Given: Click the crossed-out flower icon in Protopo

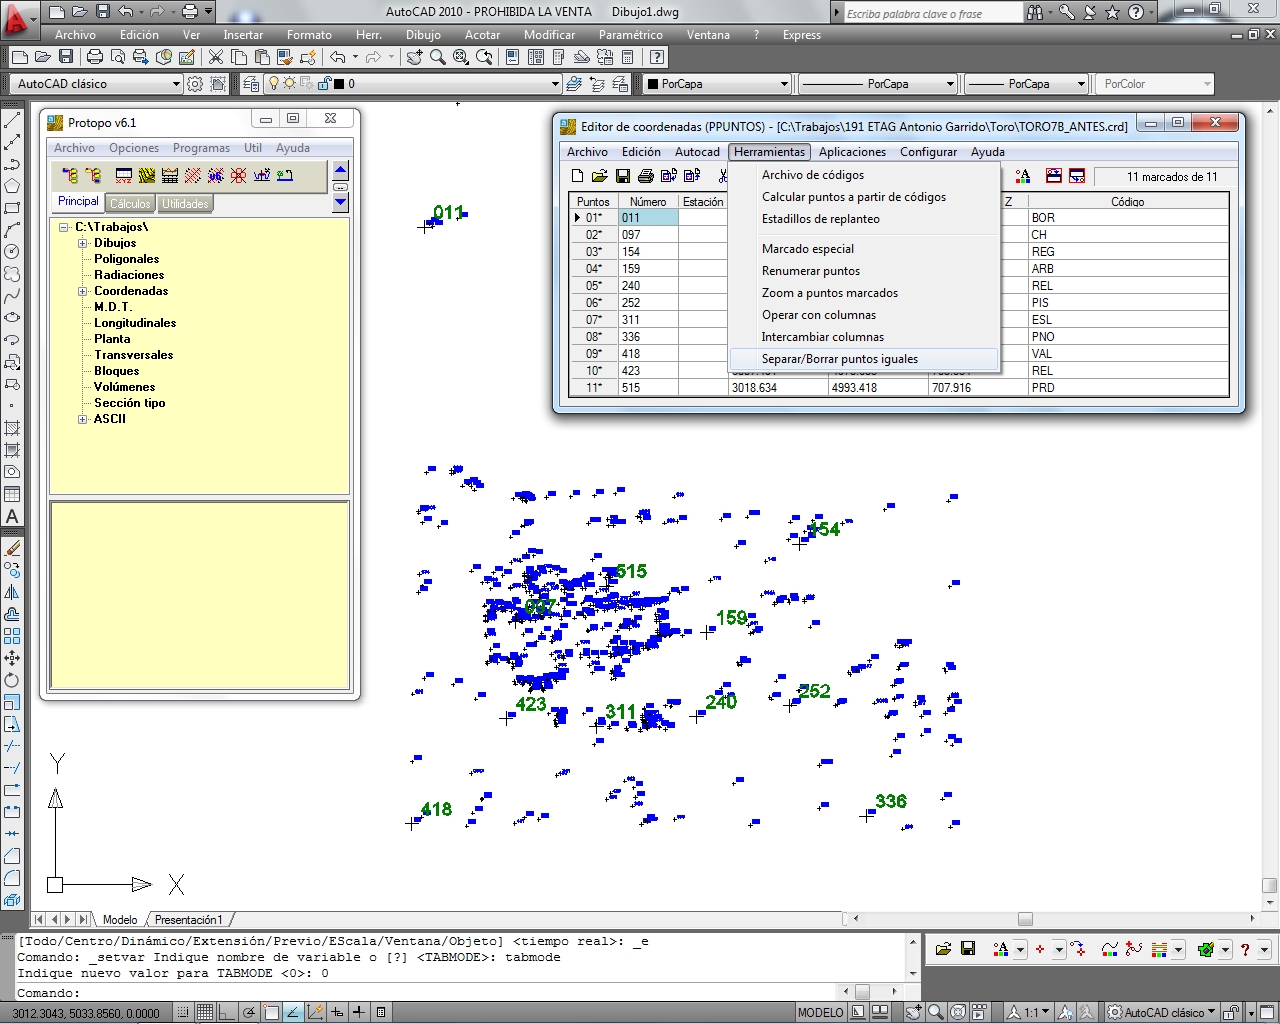Looking at the screenshot, I should click(239, 175).
